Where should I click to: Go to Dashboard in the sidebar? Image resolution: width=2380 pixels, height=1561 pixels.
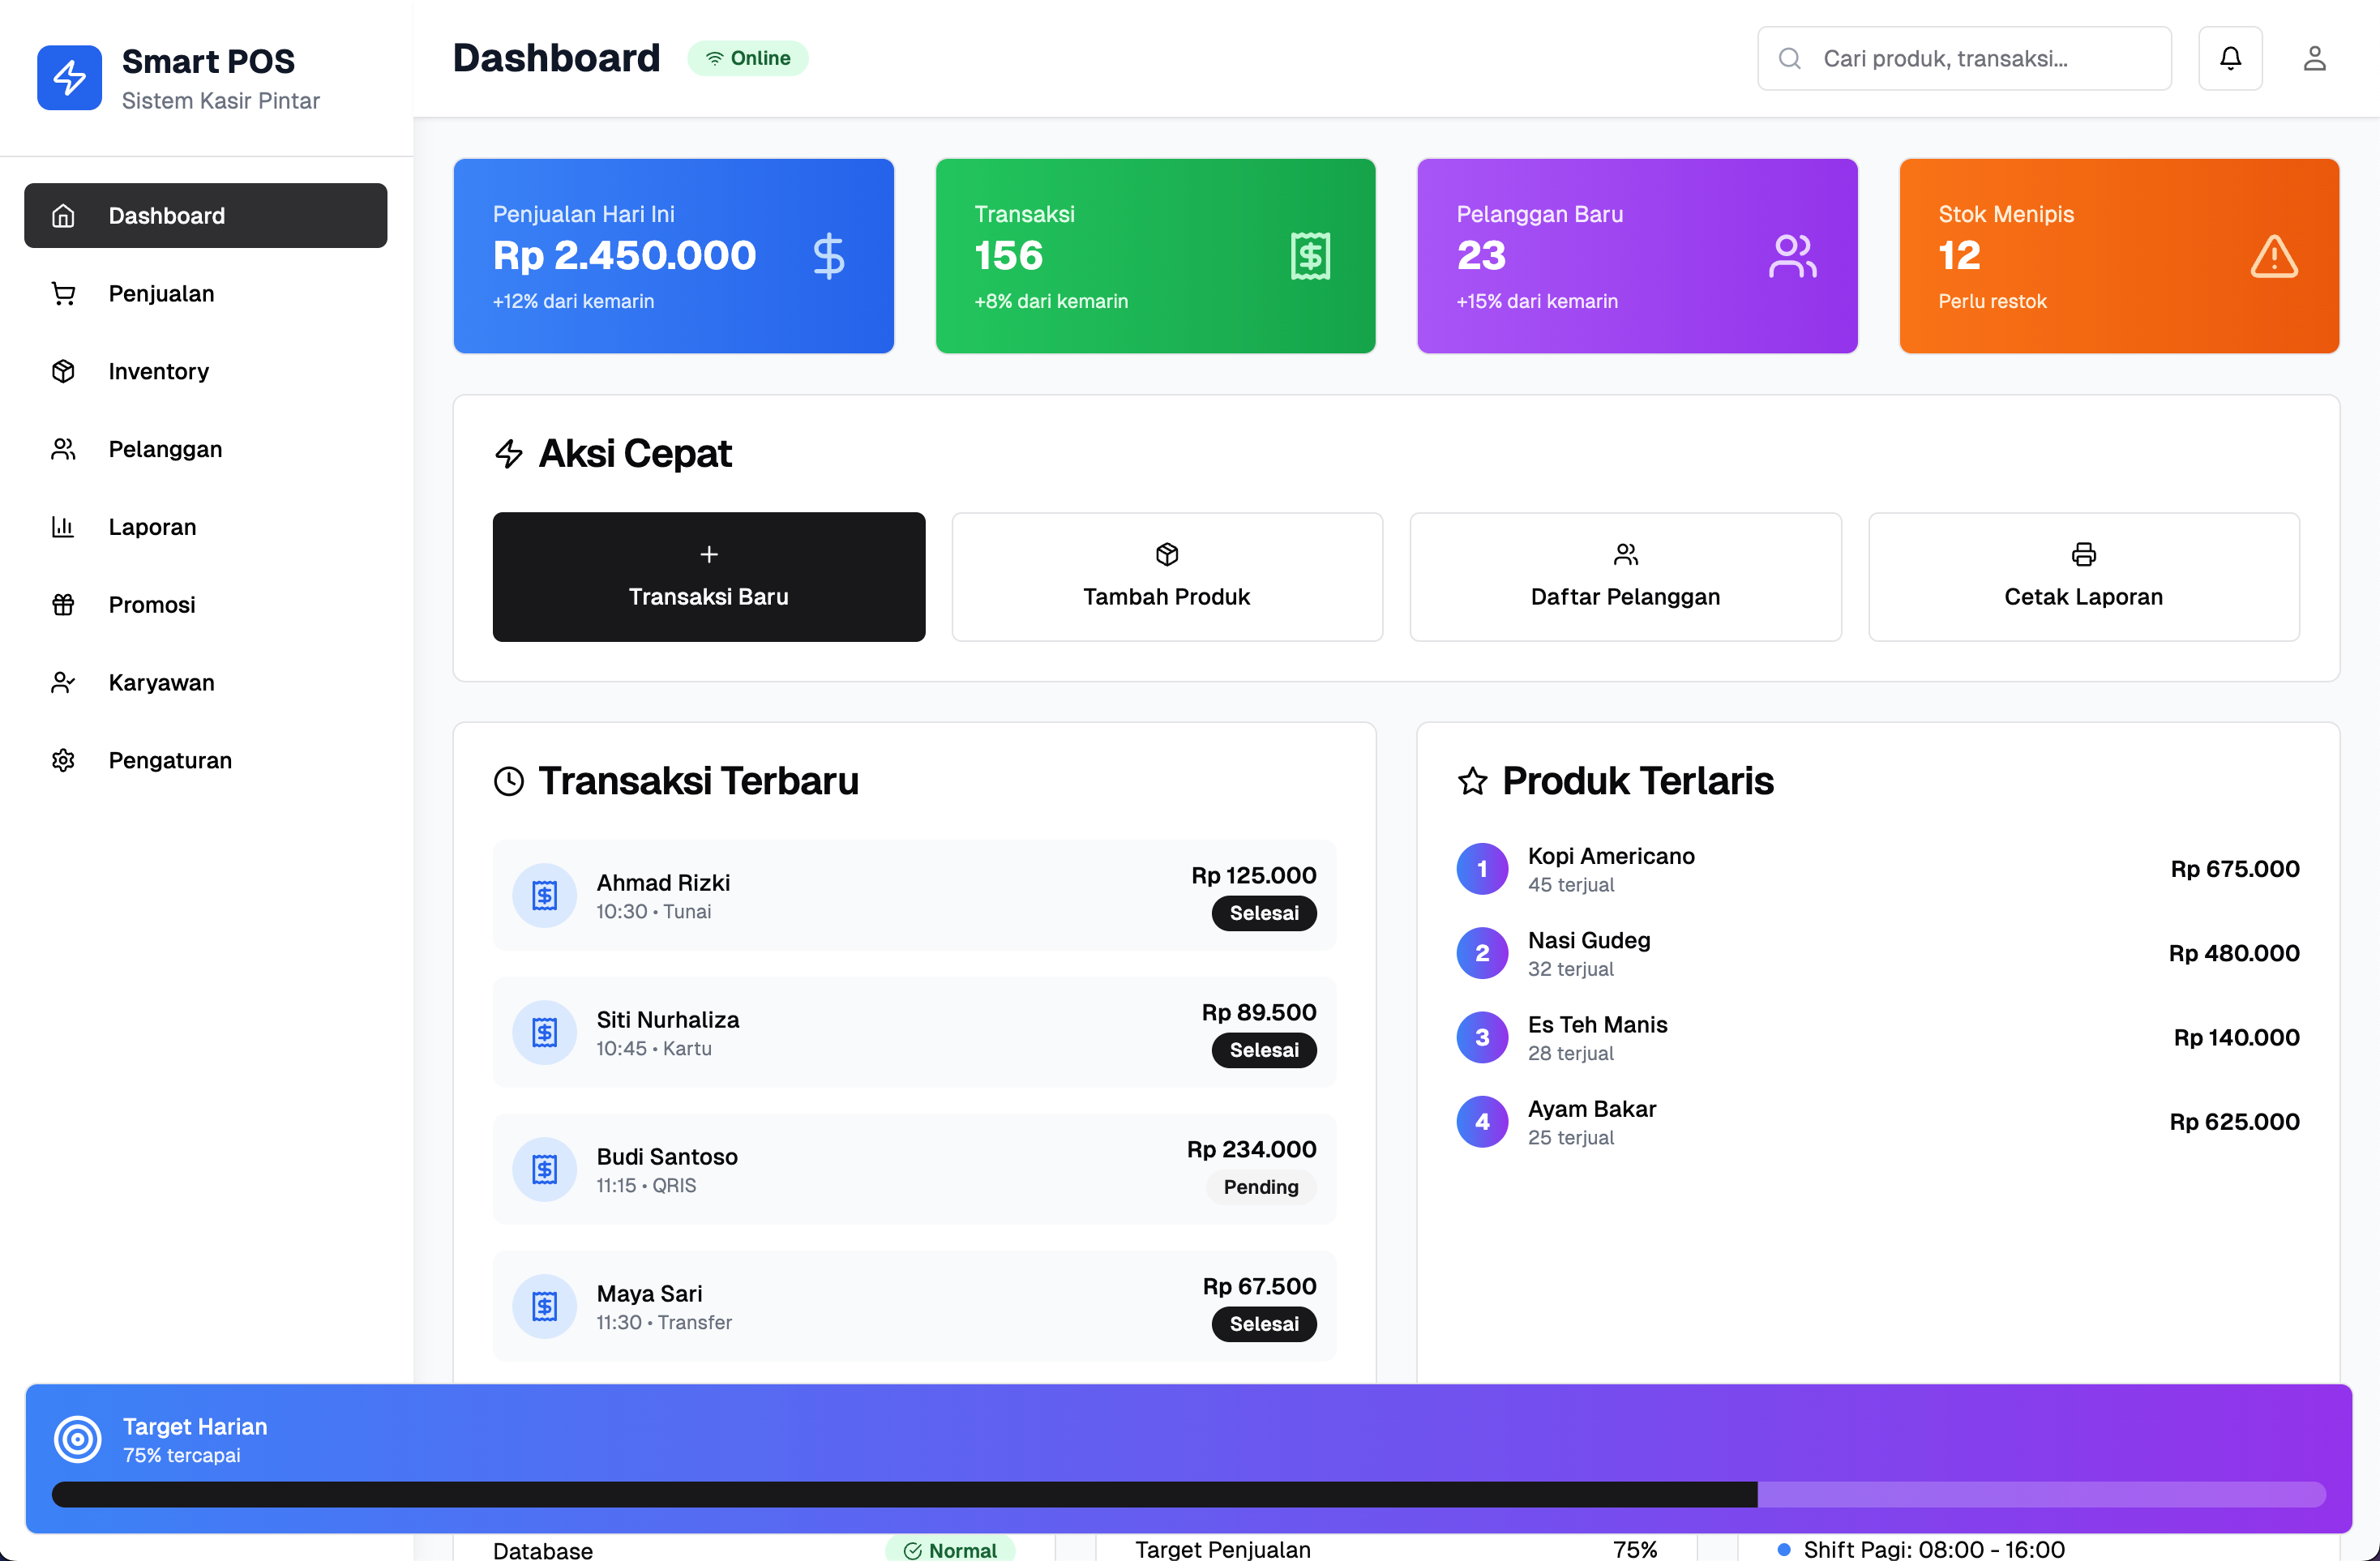(x=206, y=216)
